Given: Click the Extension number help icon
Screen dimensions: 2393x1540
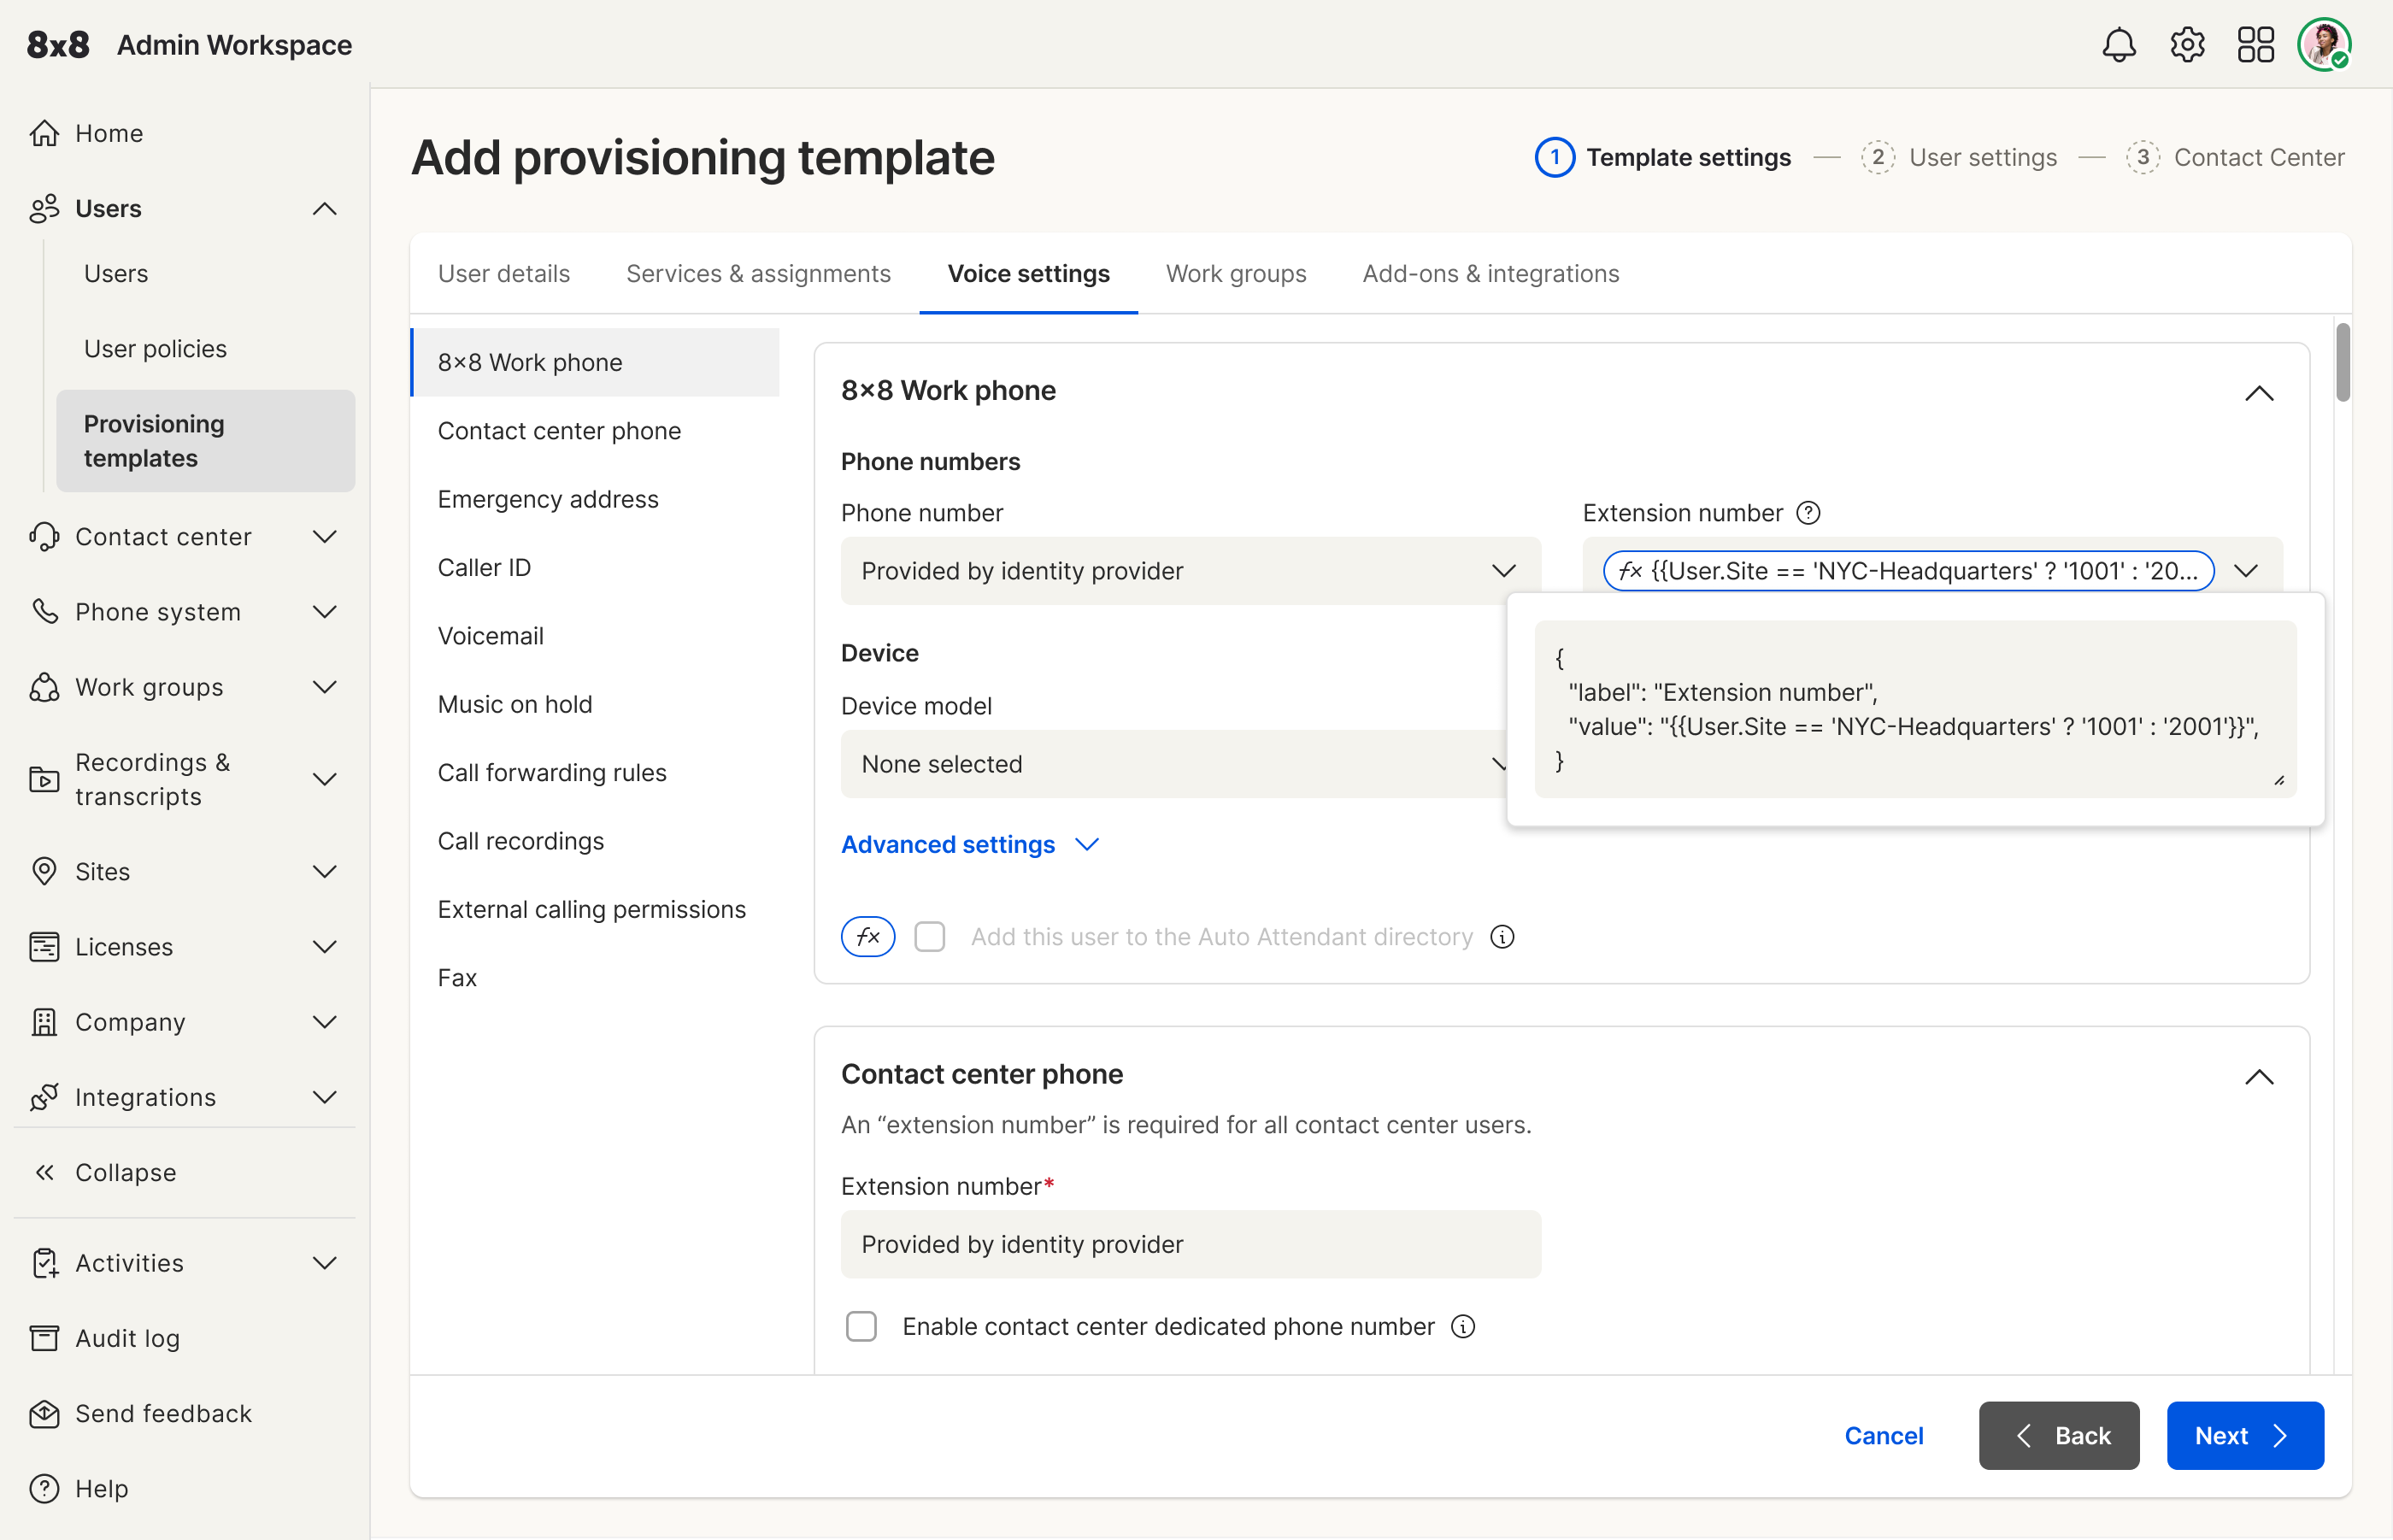Looking at the screenshot, I should [1808, 513].
